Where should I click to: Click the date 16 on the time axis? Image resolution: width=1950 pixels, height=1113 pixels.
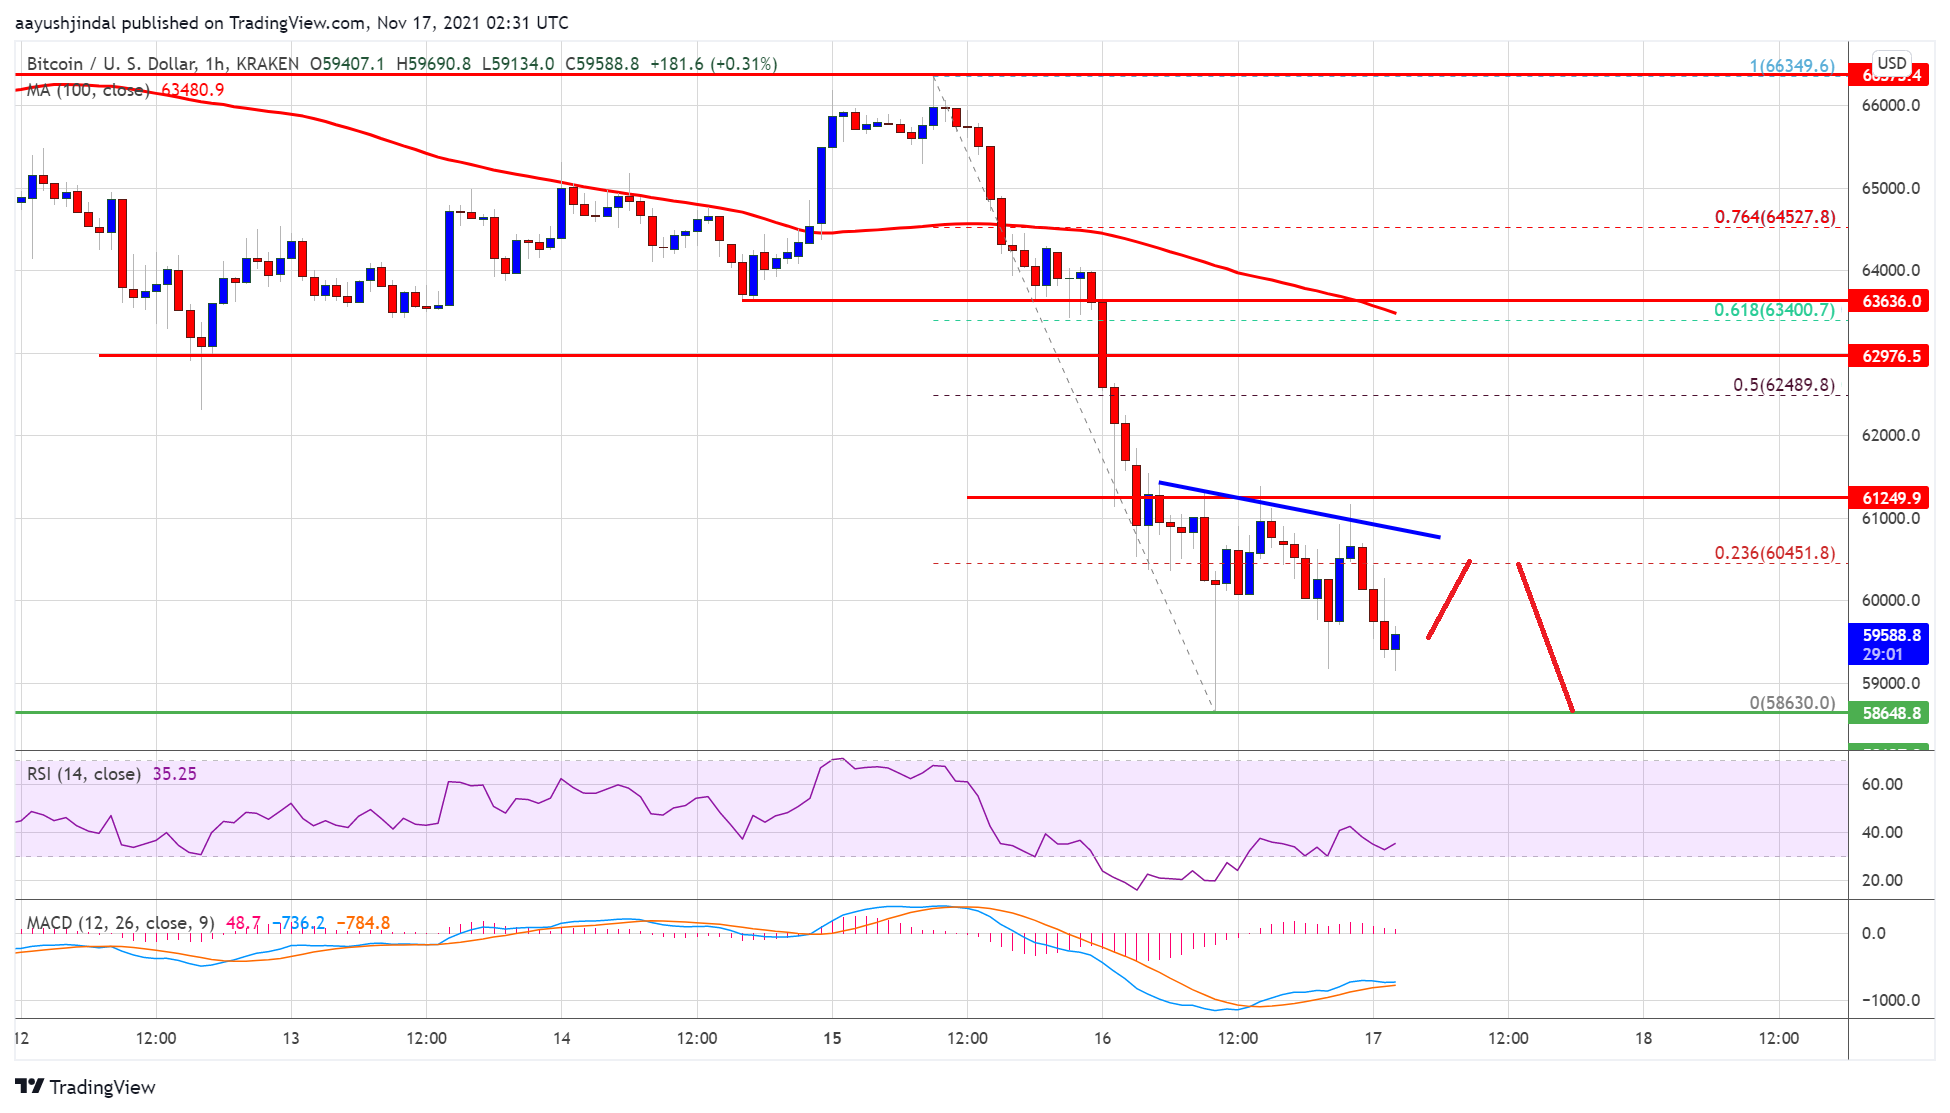[1102, 1038]
